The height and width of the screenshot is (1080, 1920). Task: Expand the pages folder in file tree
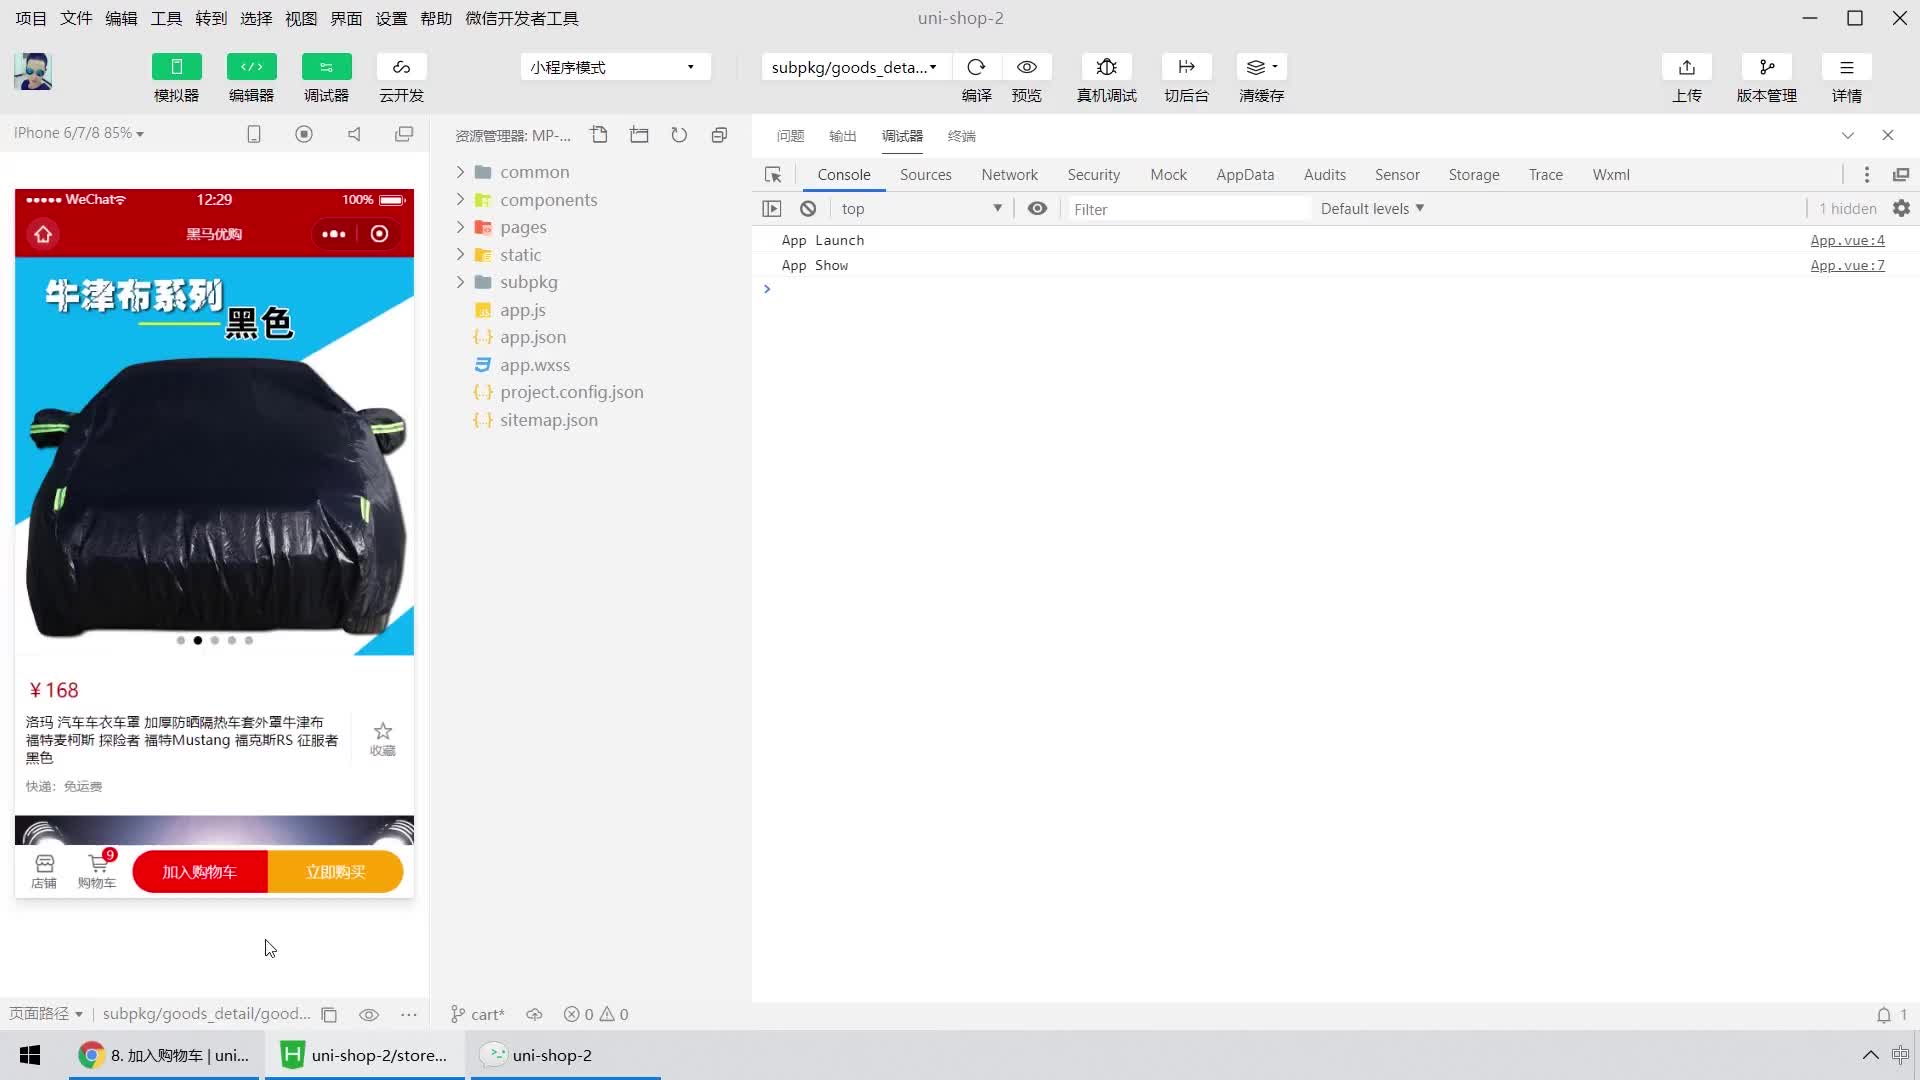pos(460,227)
